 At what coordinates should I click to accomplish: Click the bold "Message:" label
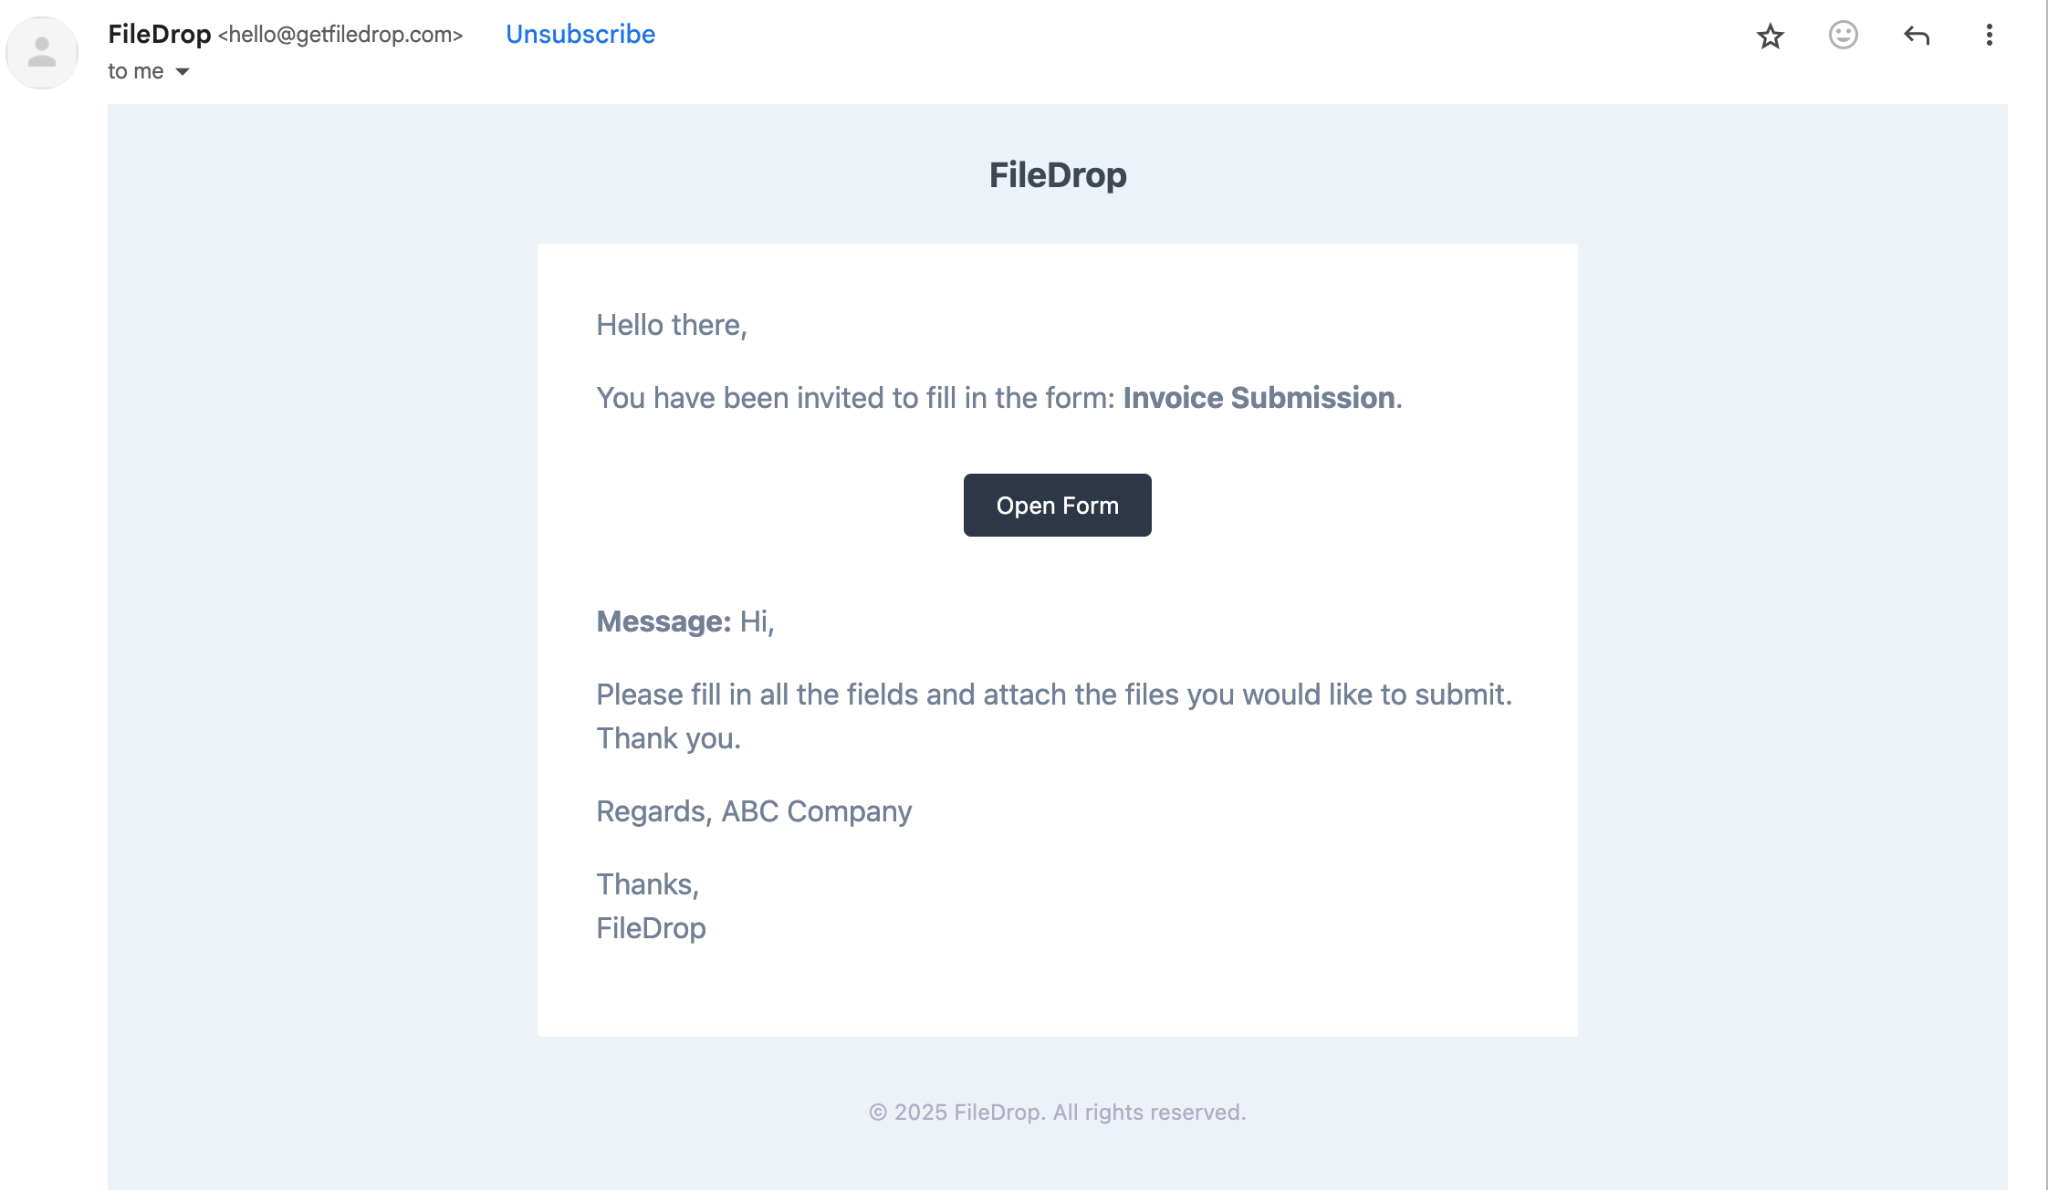pos(663,622)
